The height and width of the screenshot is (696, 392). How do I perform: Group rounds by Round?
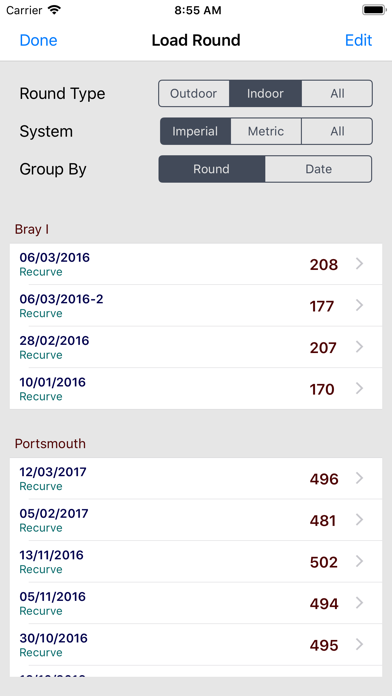coord(212,169)
